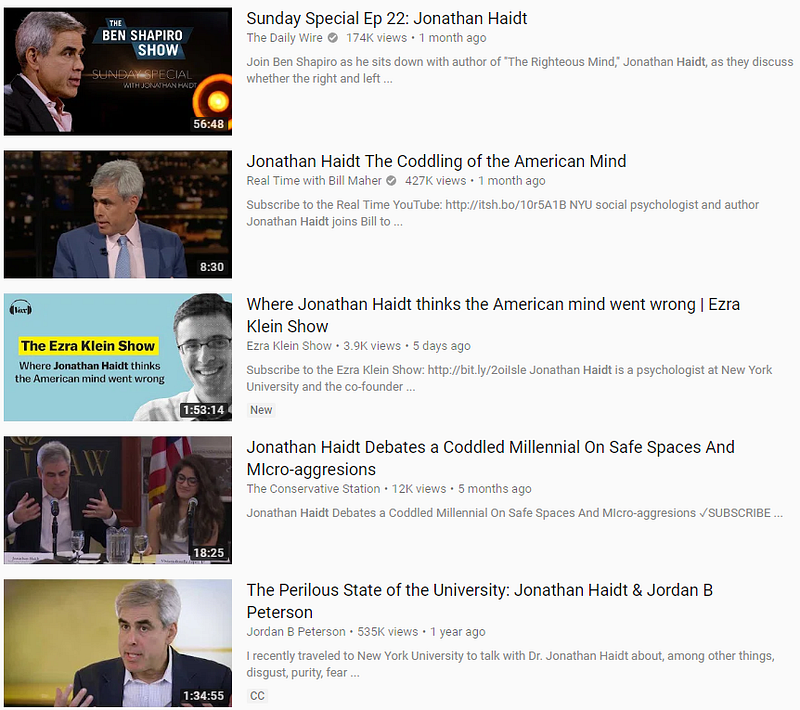Click Real Time with Bill Maher verified badge

pos(391,181)
